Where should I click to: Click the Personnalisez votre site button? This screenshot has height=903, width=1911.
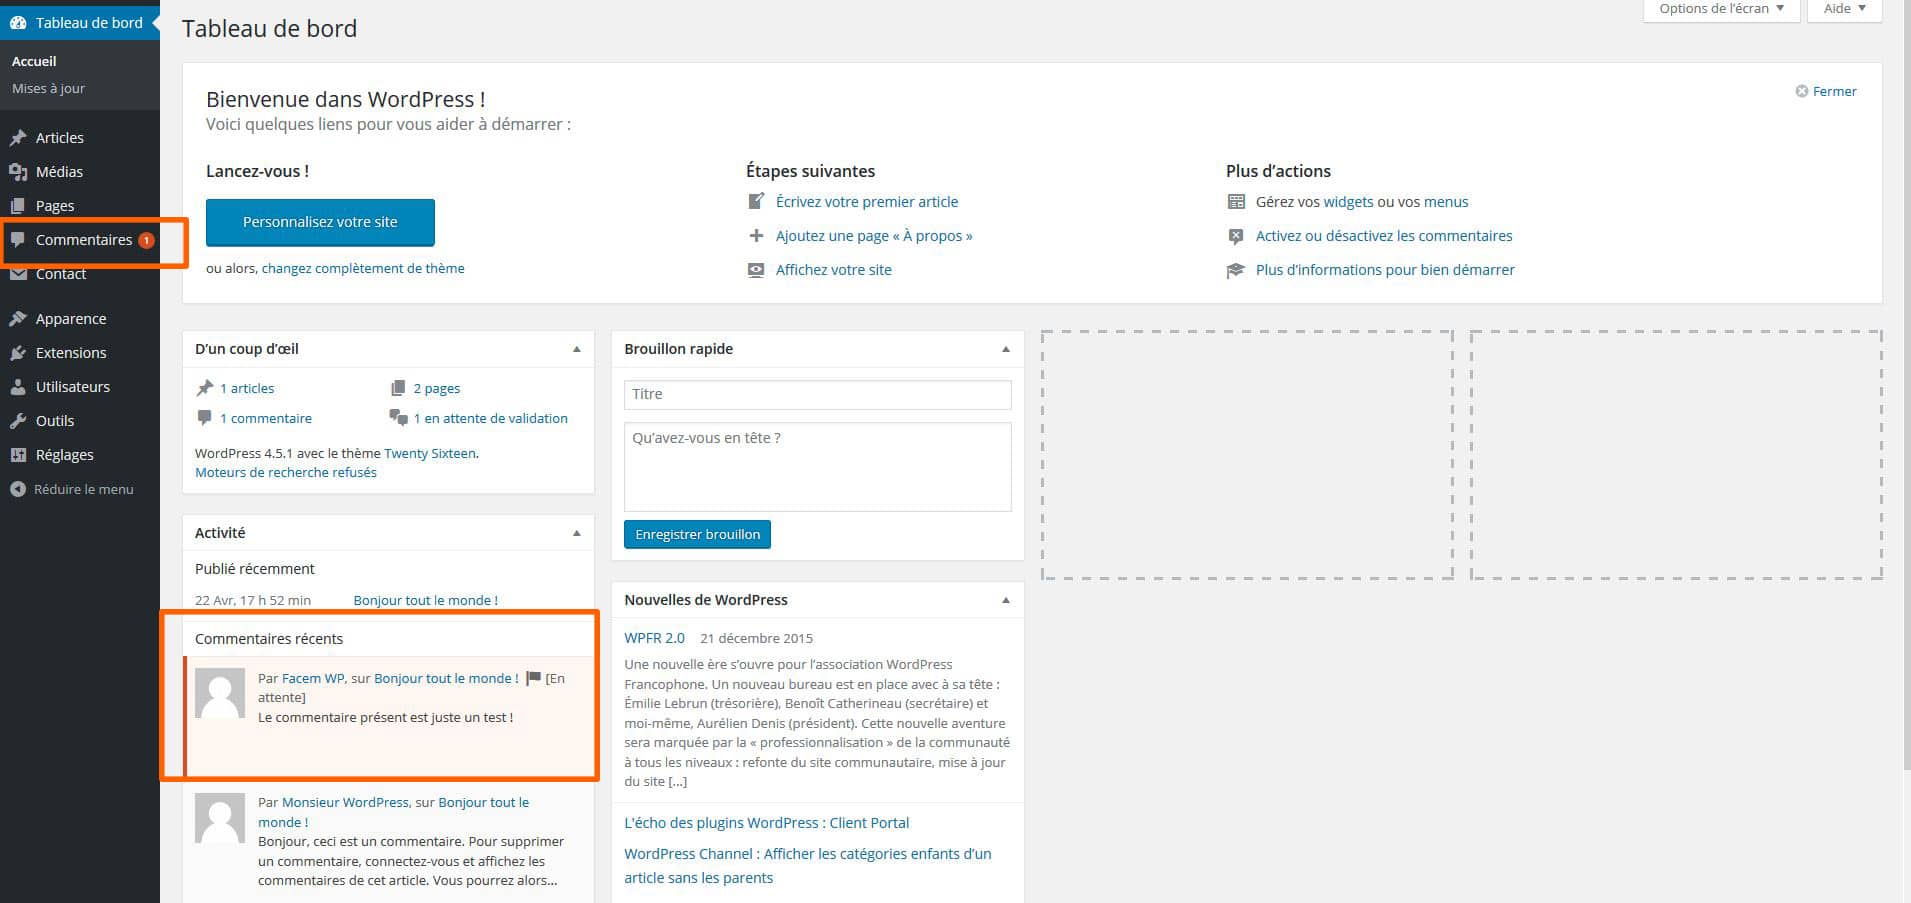coord(320,222)
